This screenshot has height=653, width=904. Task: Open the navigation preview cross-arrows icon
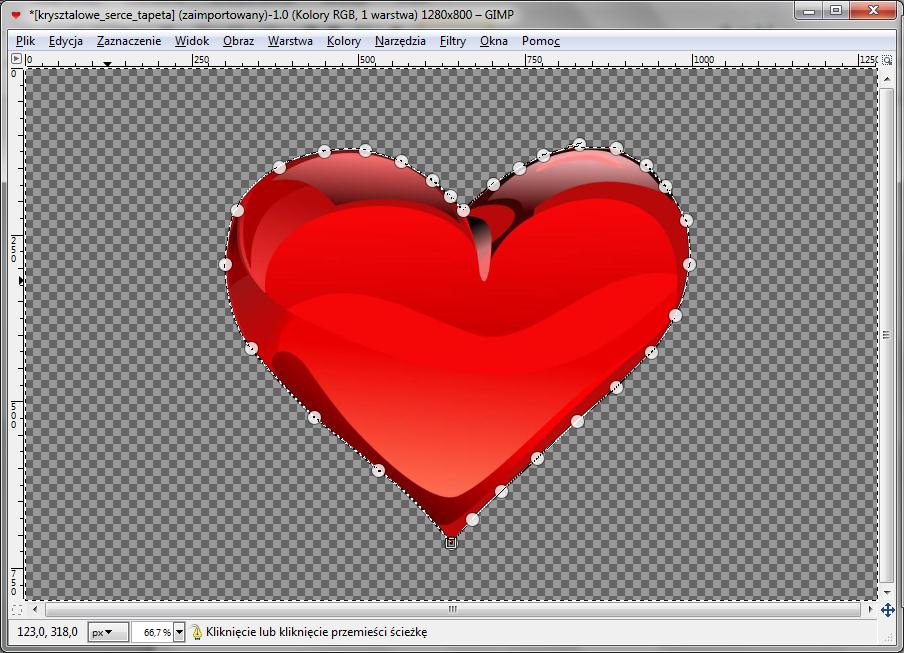pyautogui.click(x=887, y=609)
